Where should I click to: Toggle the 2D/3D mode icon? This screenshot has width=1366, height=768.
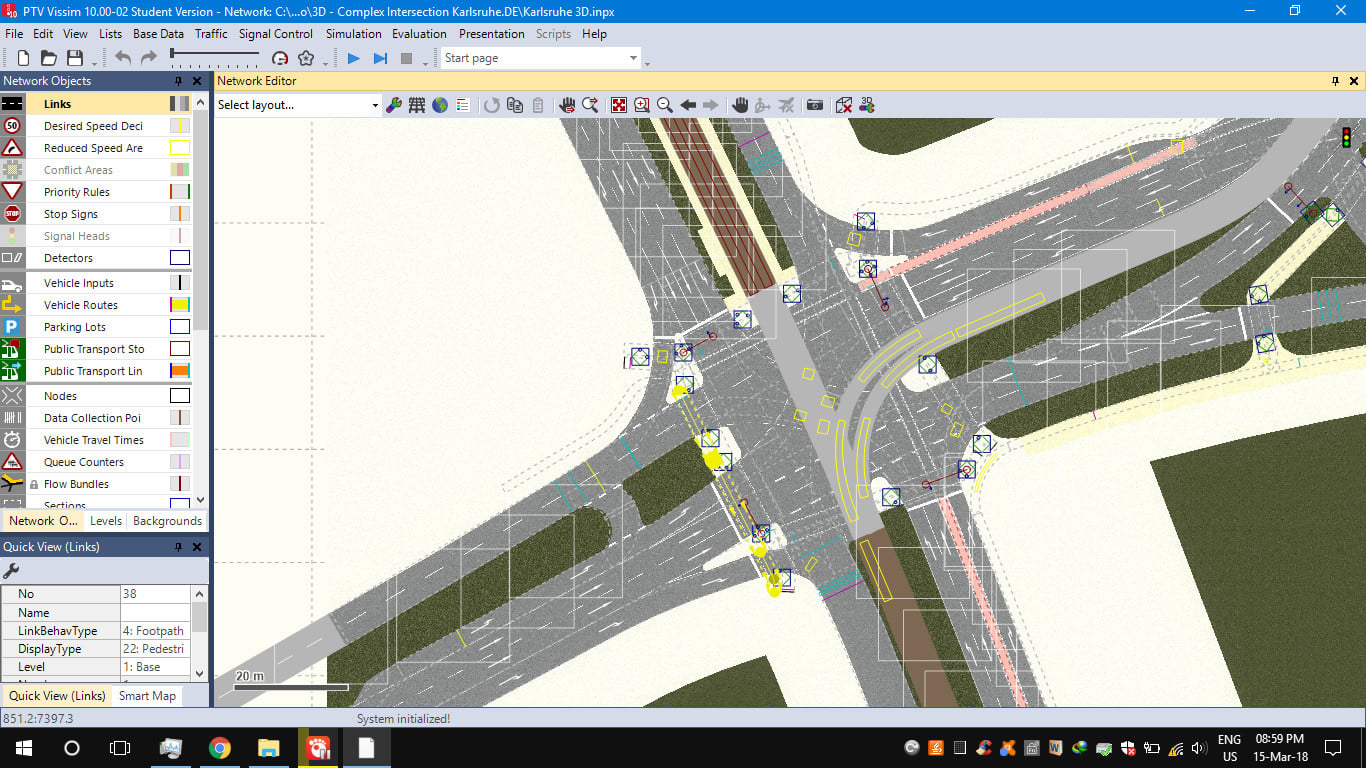(843, 105)
